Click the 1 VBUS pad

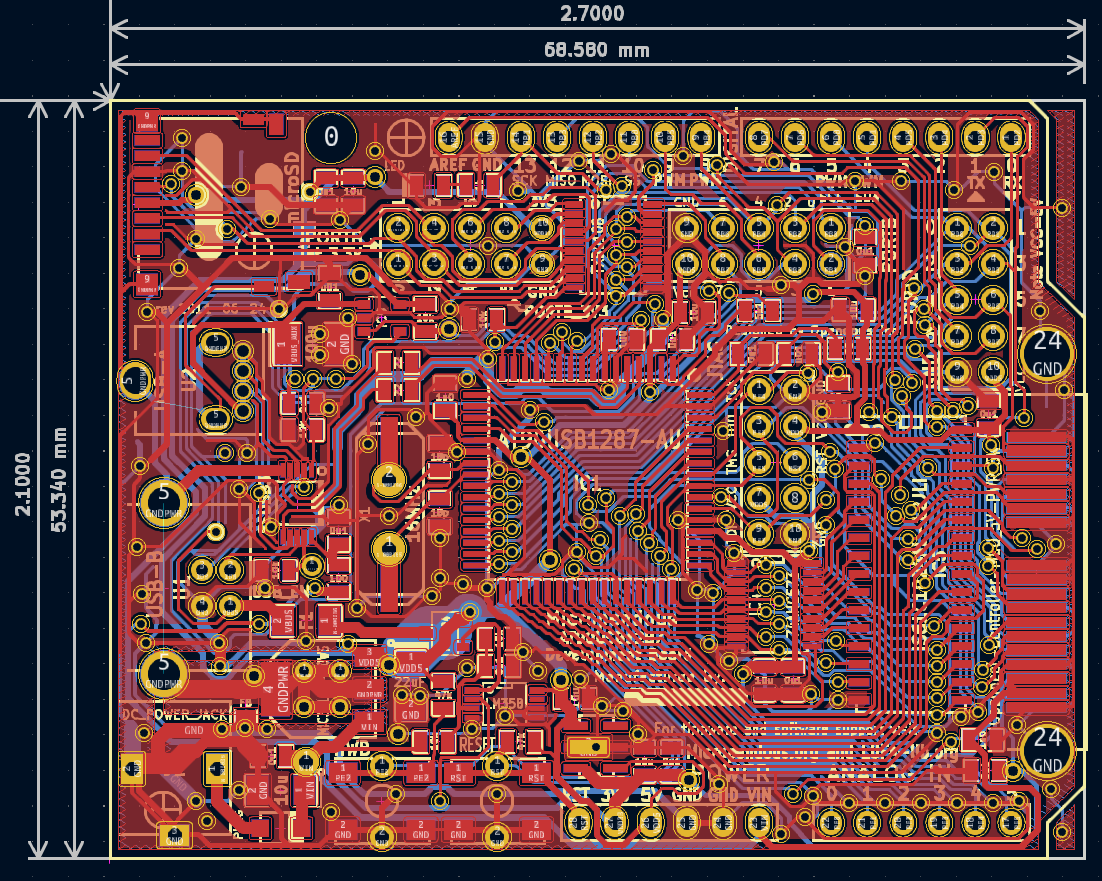284,346
